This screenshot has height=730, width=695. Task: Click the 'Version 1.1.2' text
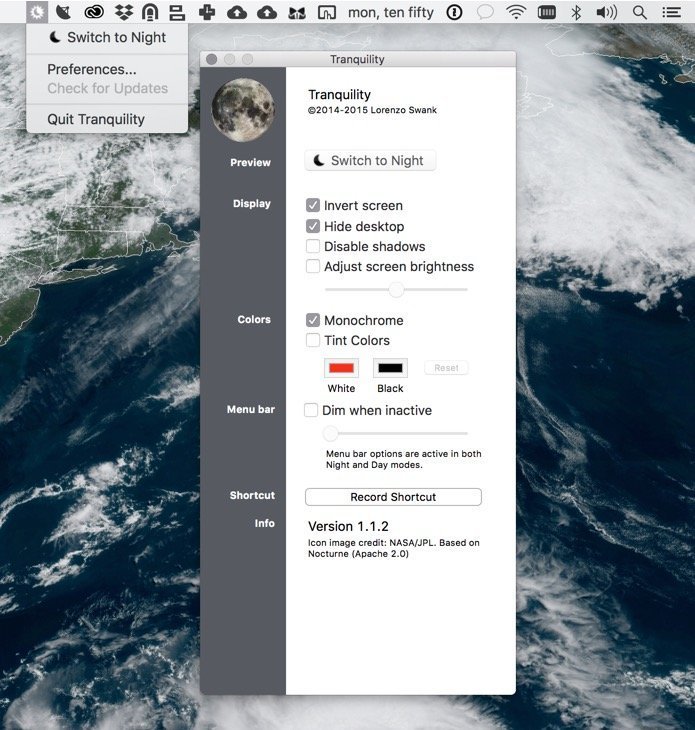348,526
